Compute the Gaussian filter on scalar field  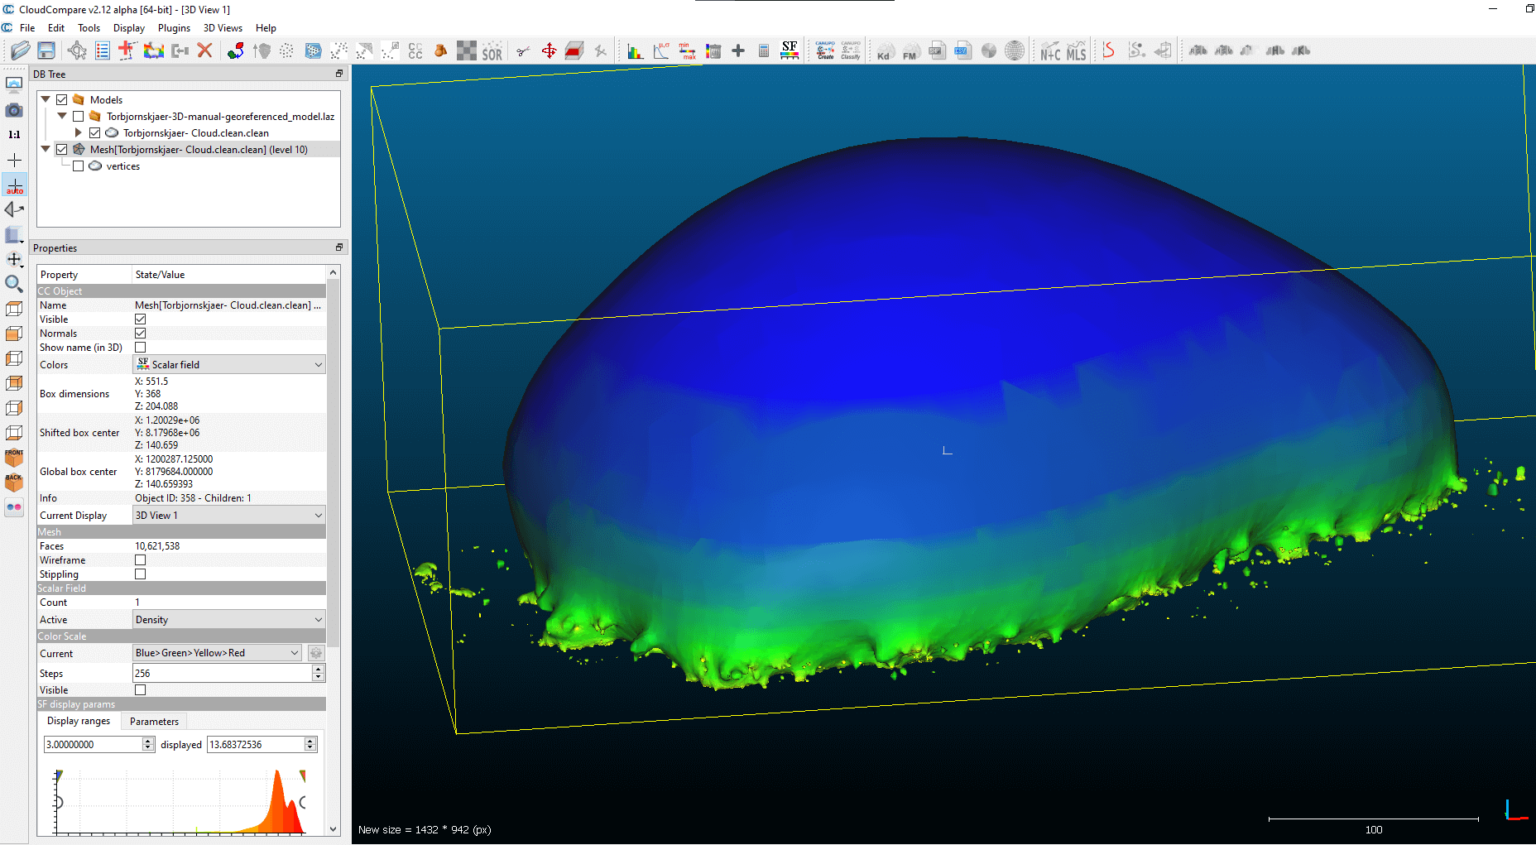click(660, 50)
